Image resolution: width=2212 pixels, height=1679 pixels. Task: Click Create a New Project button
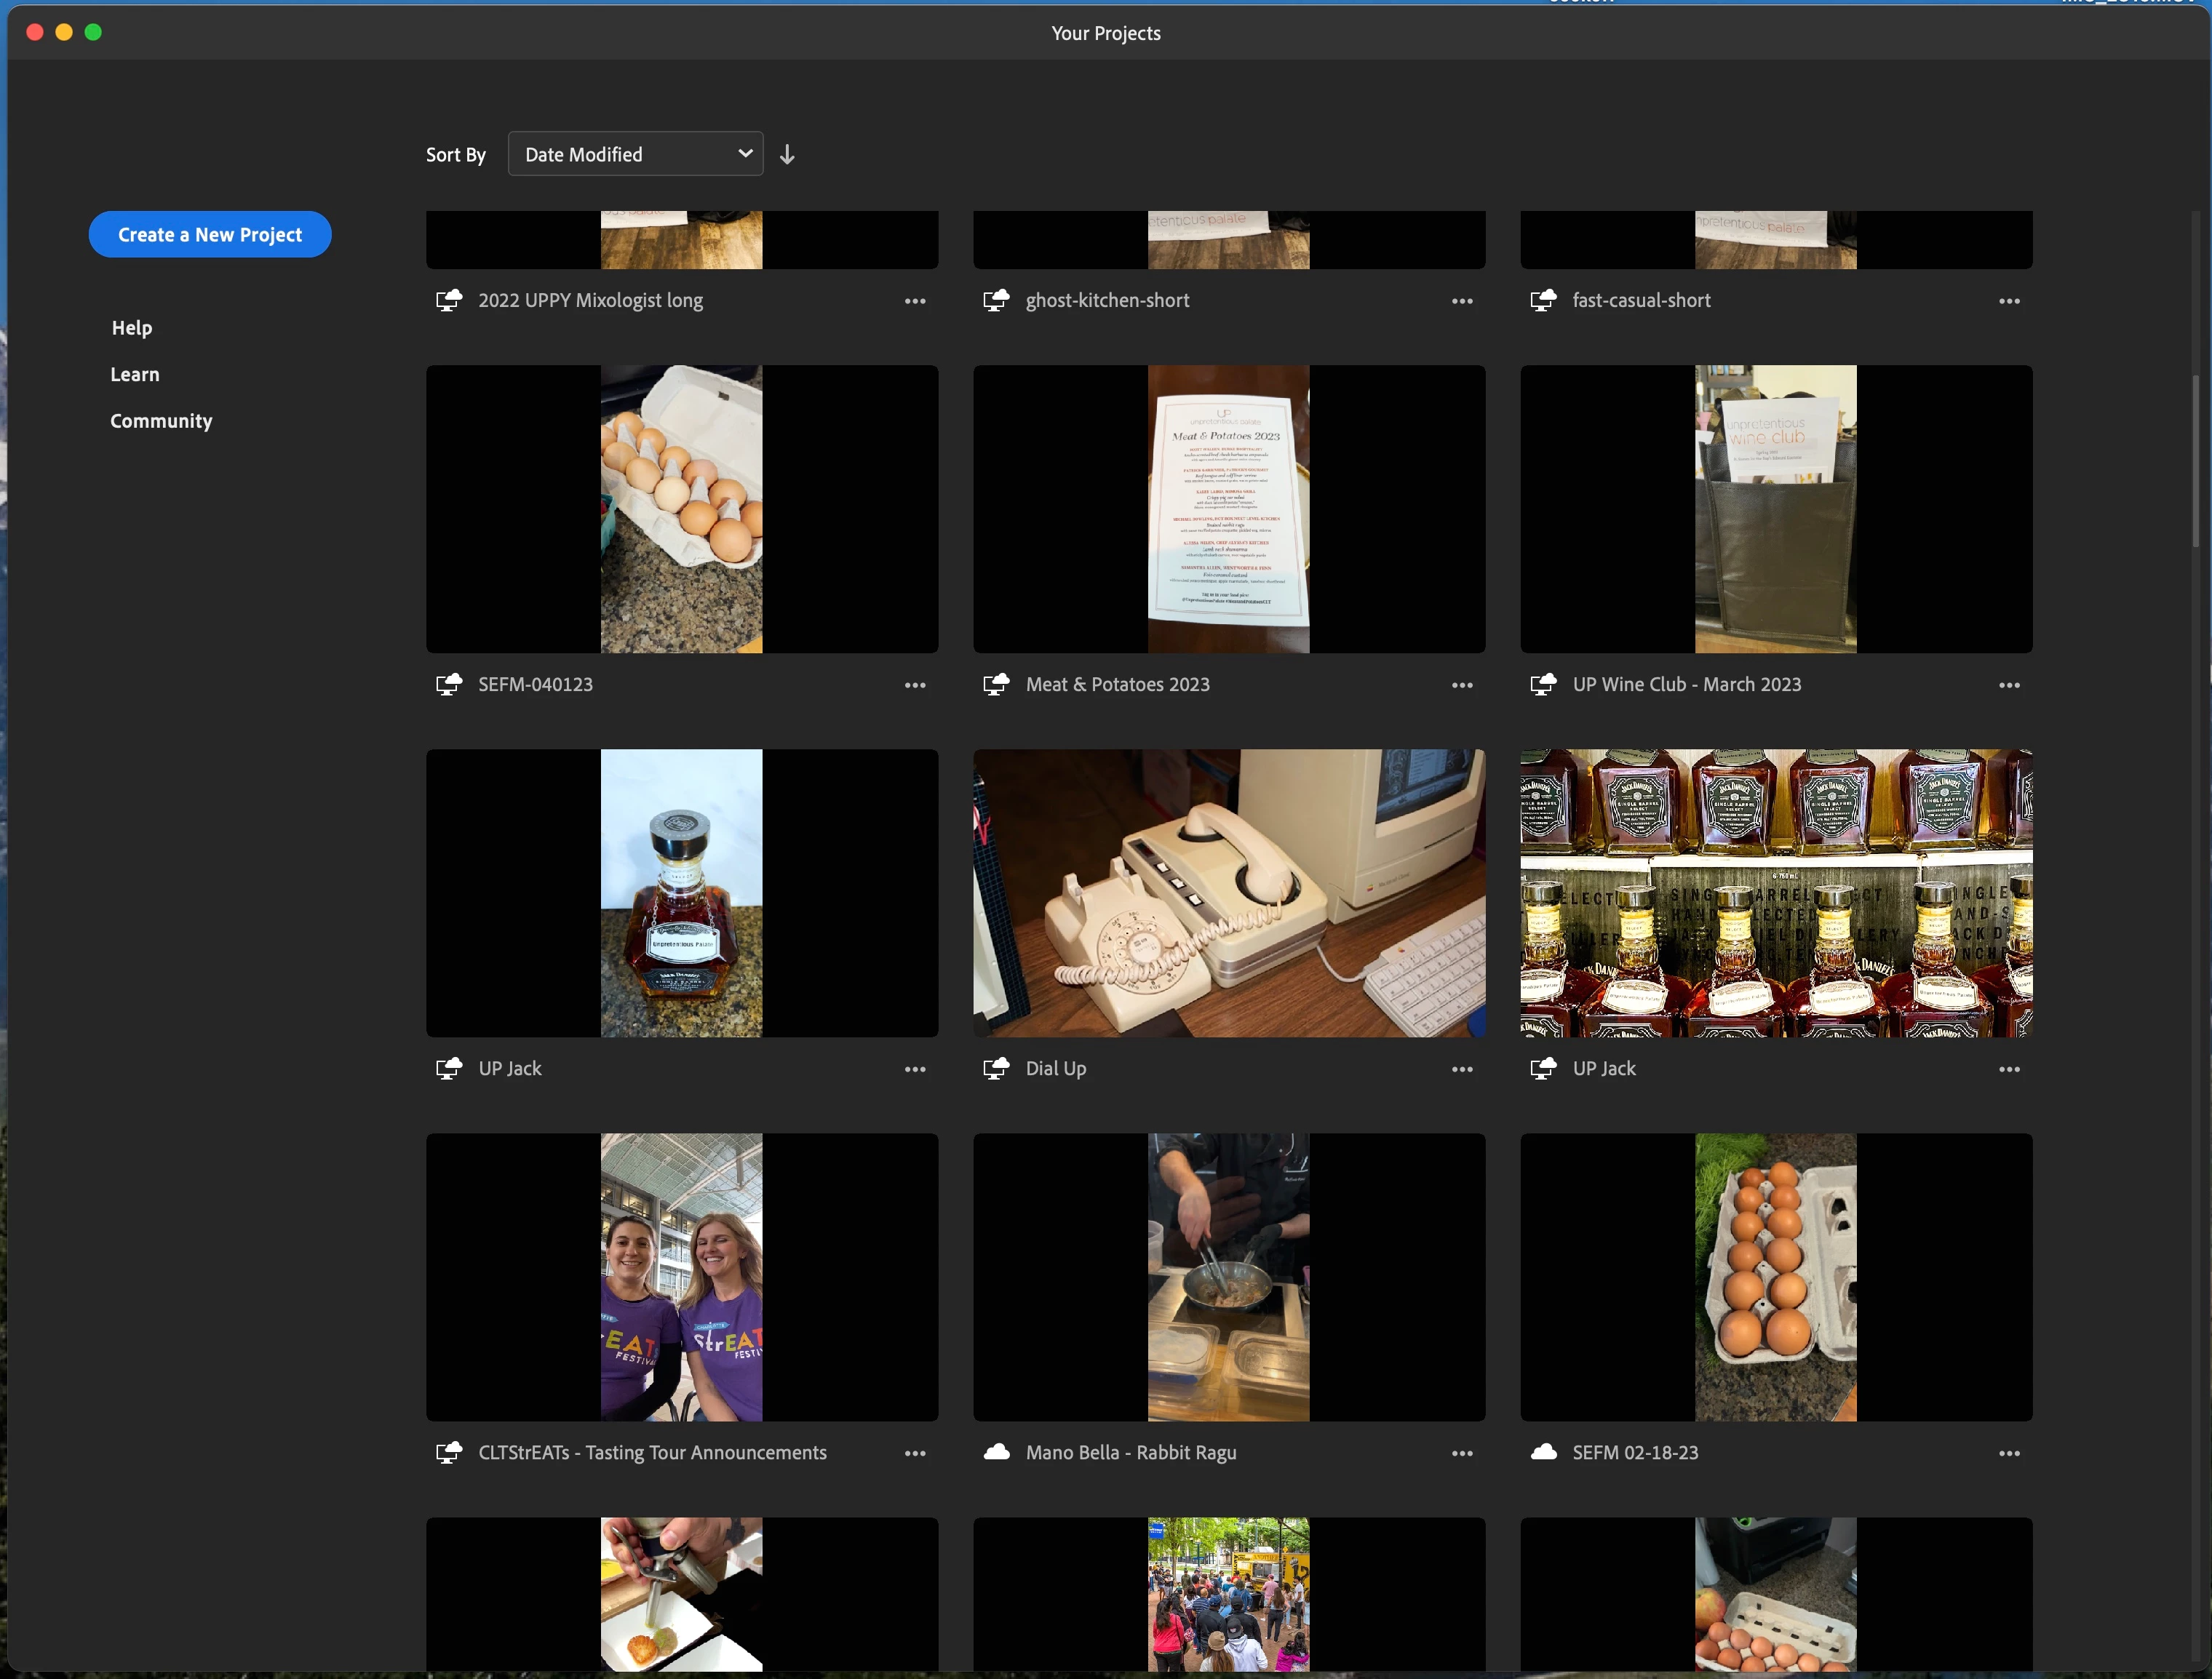(210, 235)
